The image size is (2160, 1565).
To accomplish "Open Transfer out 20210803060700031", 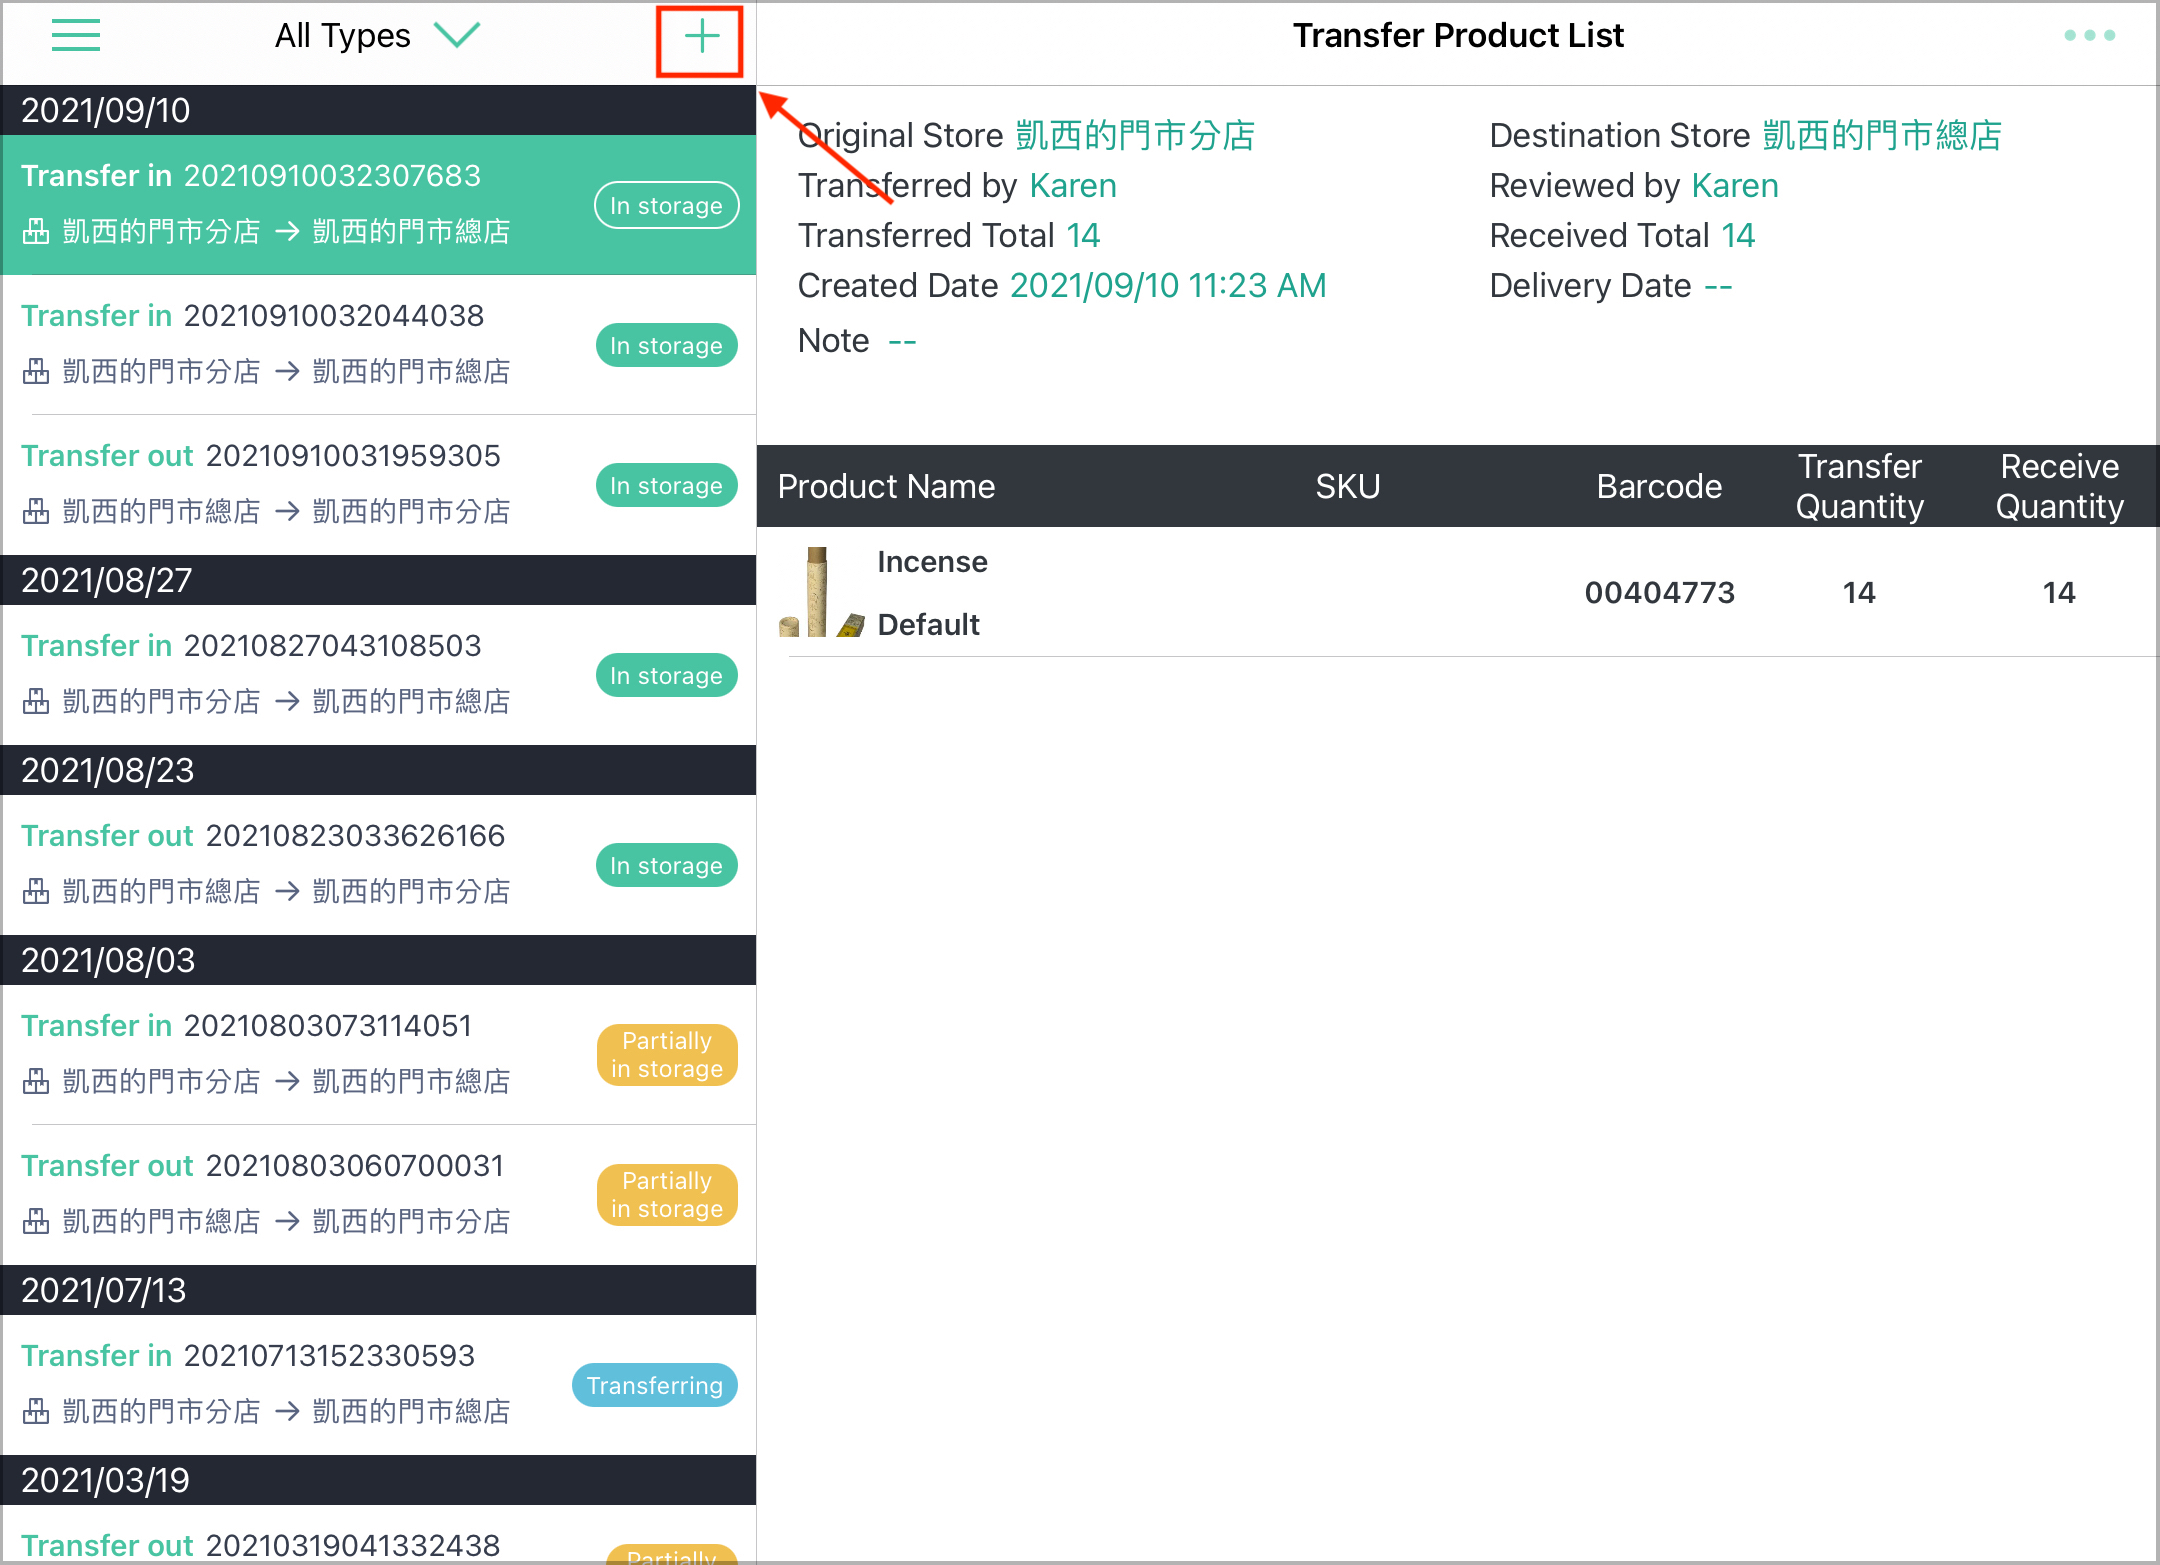I will point(378,1195).
